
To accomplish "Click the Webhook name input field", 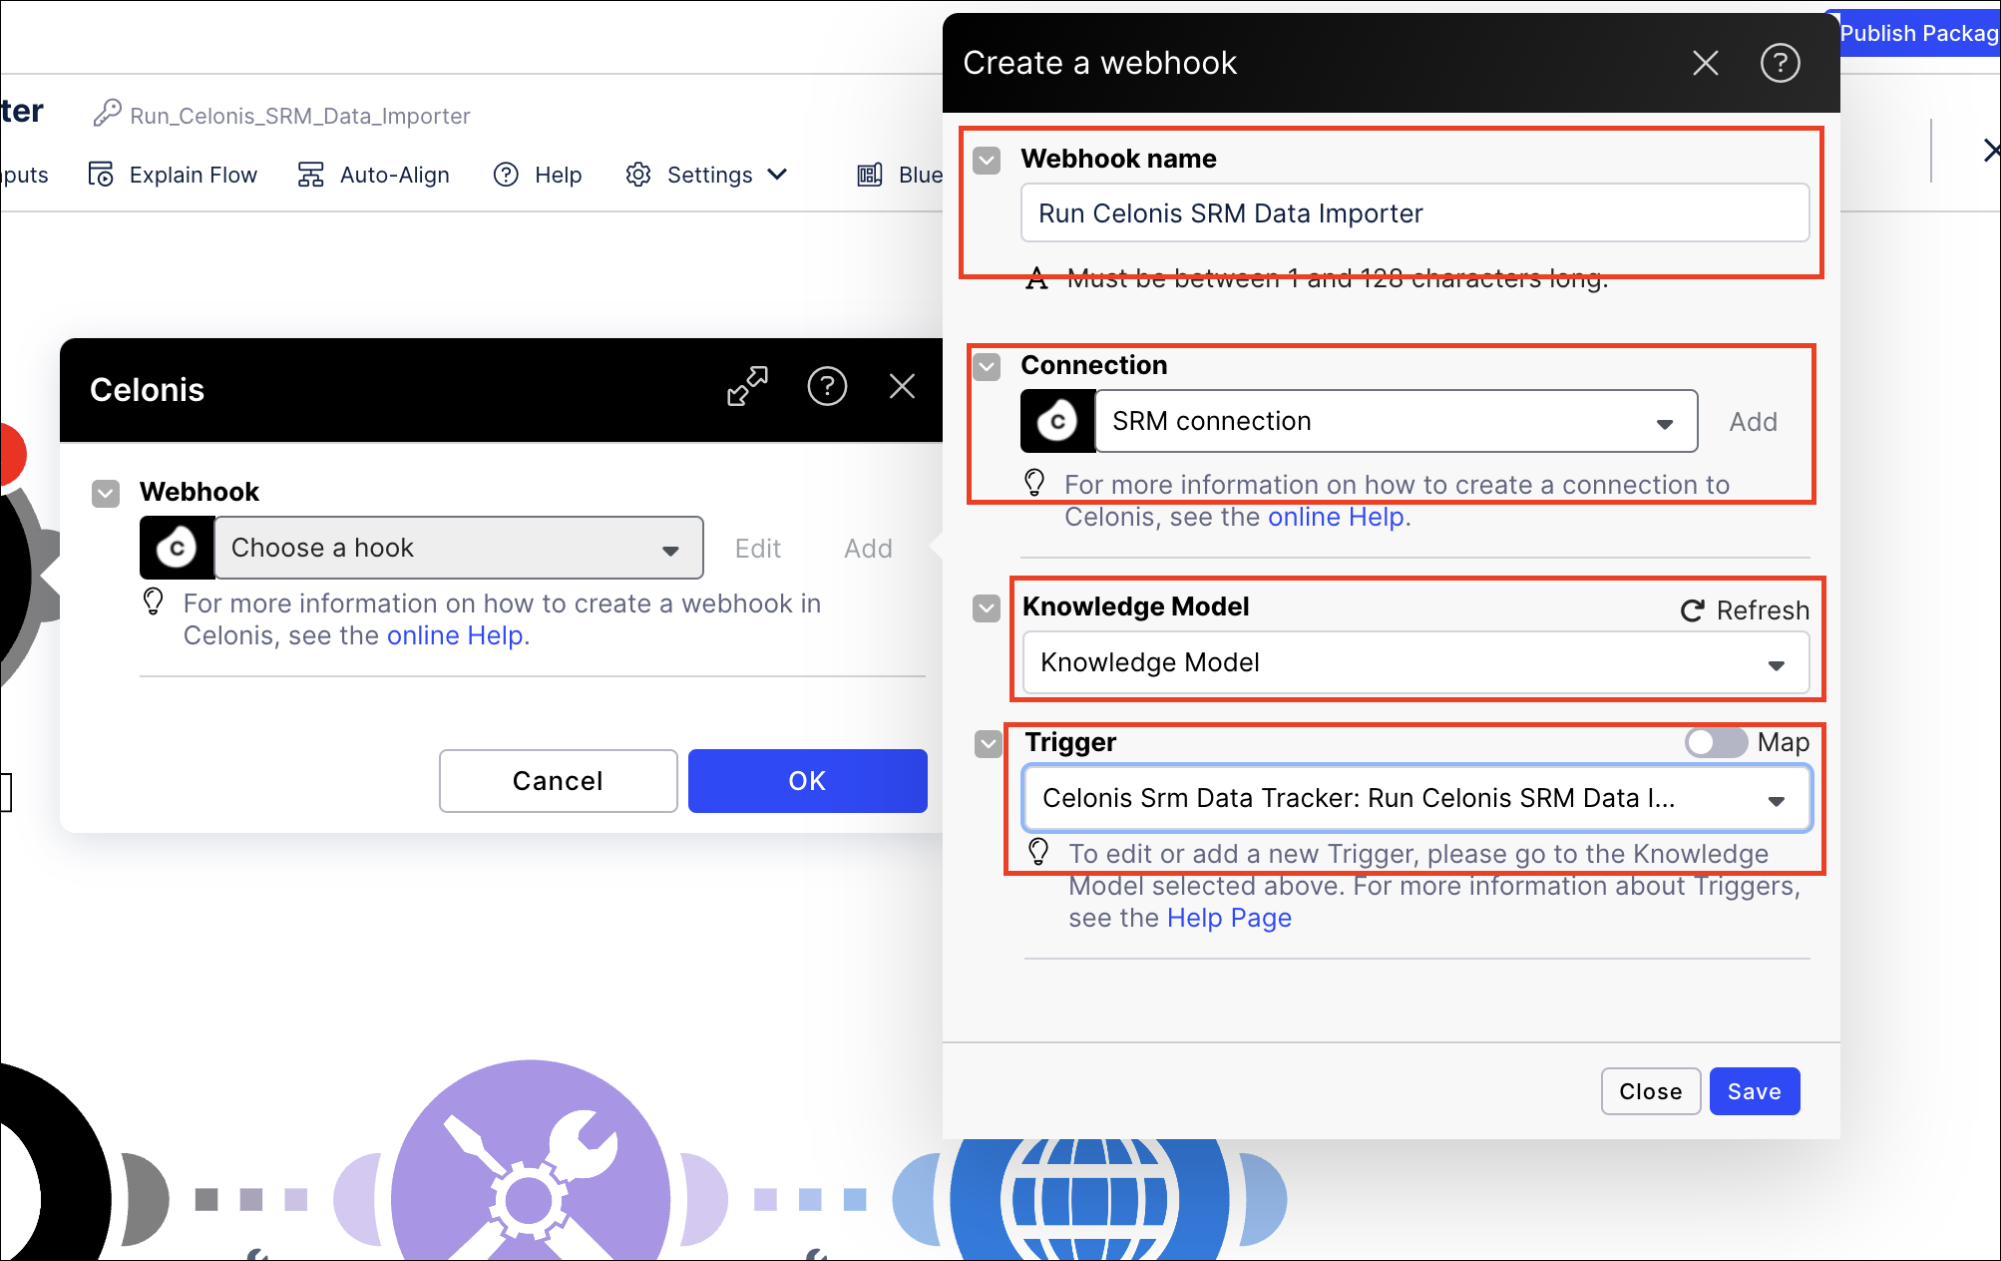I will (x=1414, y=213).
